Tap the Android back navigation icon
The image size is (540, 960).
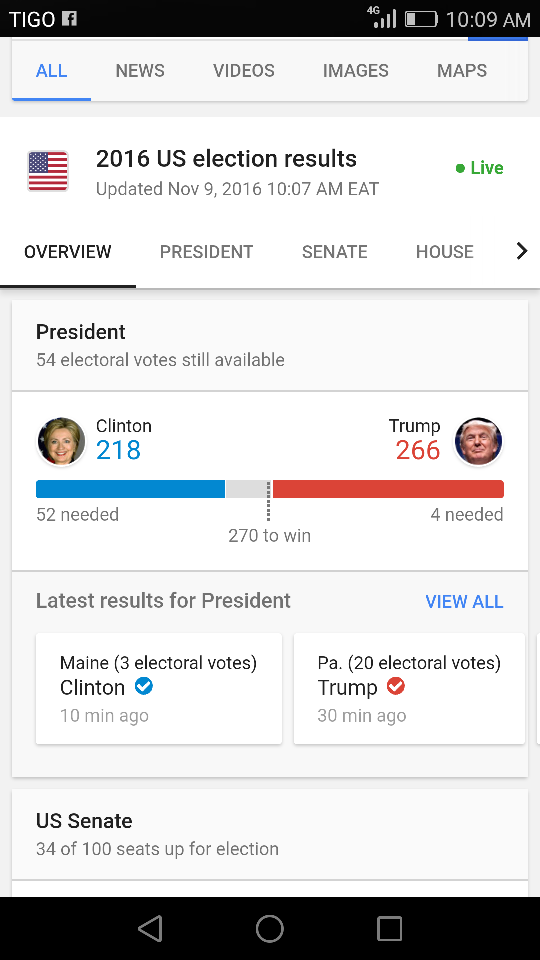pyautogui.click(x=150, y=928)
